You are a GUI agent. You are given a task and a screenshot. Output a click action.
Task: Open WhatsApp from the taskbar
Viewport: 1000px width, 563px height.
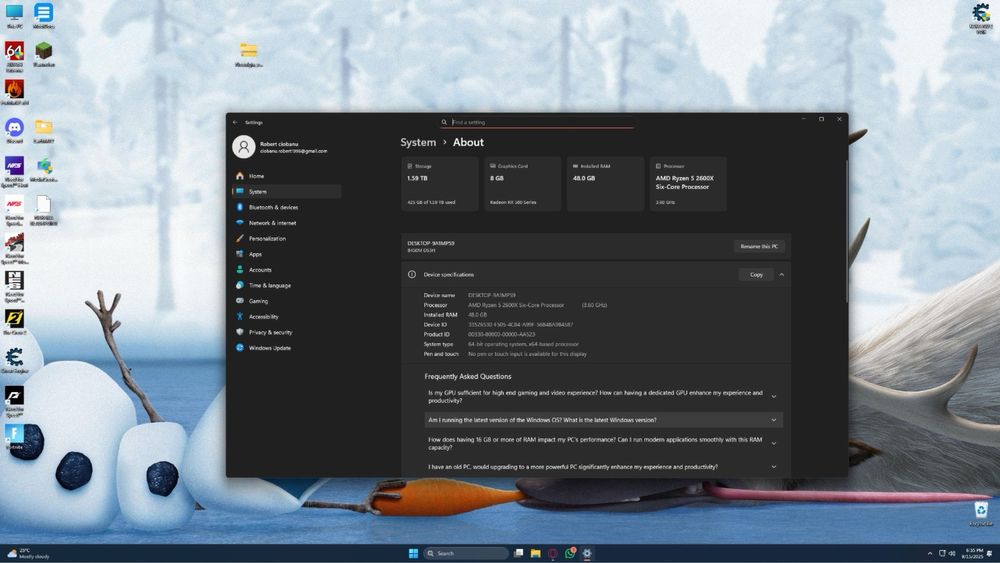pyautogui.click(x=570, y=553)
